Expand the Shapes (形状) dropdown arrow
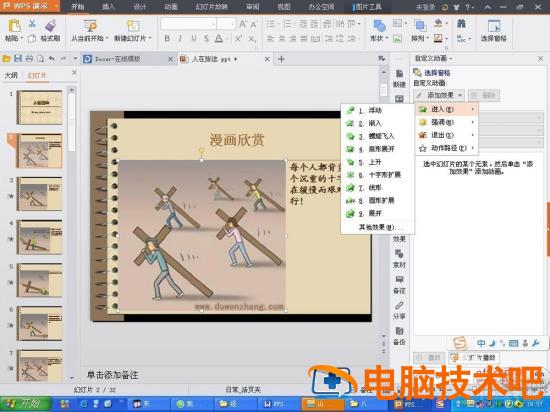This screenshot has width=550, height=412. 387,38
